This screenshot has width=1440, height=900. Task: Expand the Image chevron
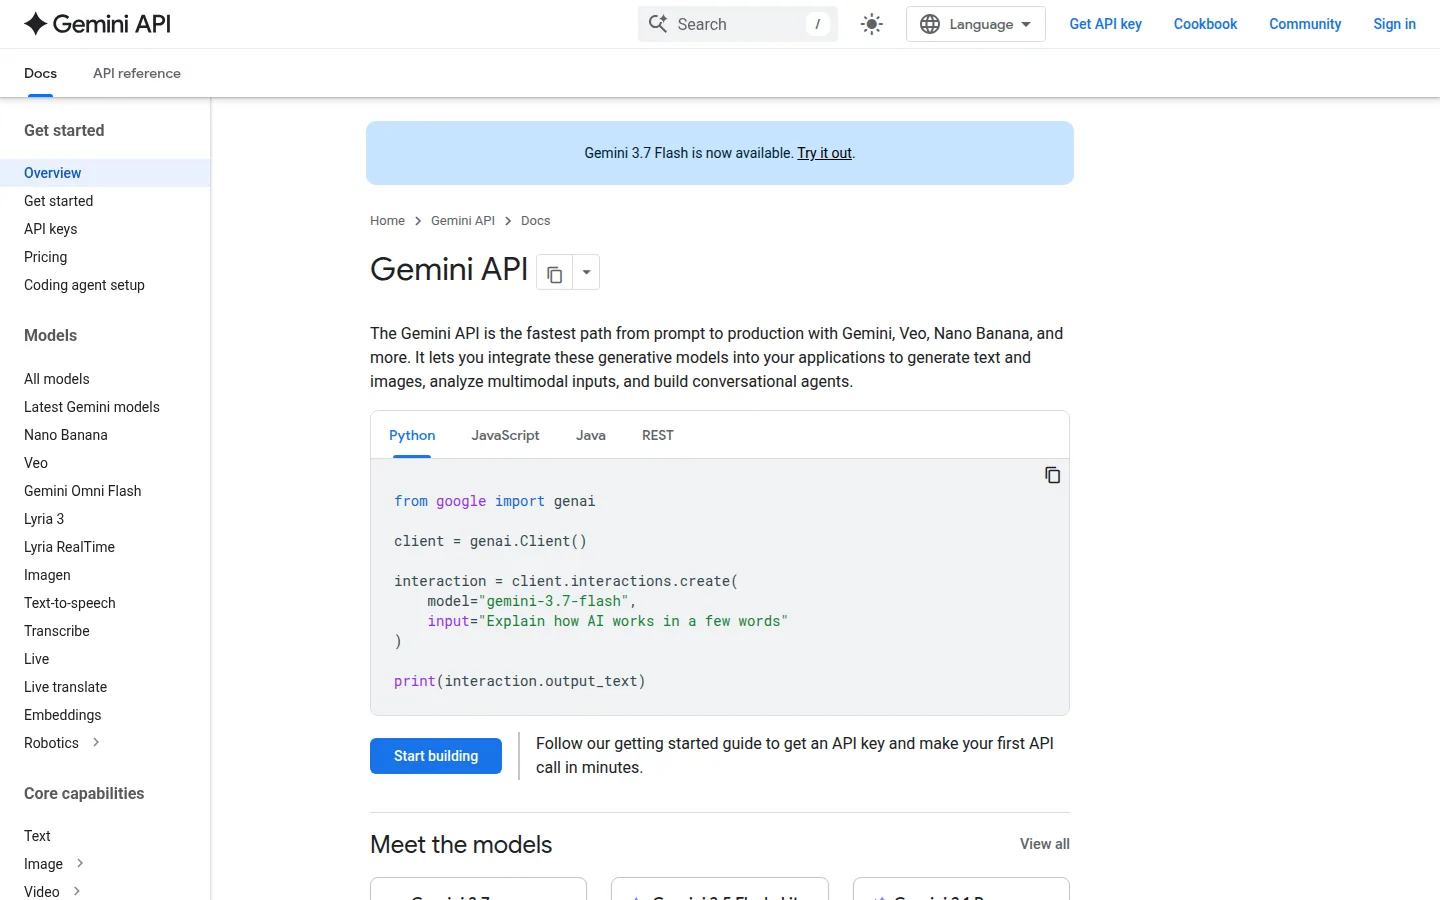click(x=80, y=863)
